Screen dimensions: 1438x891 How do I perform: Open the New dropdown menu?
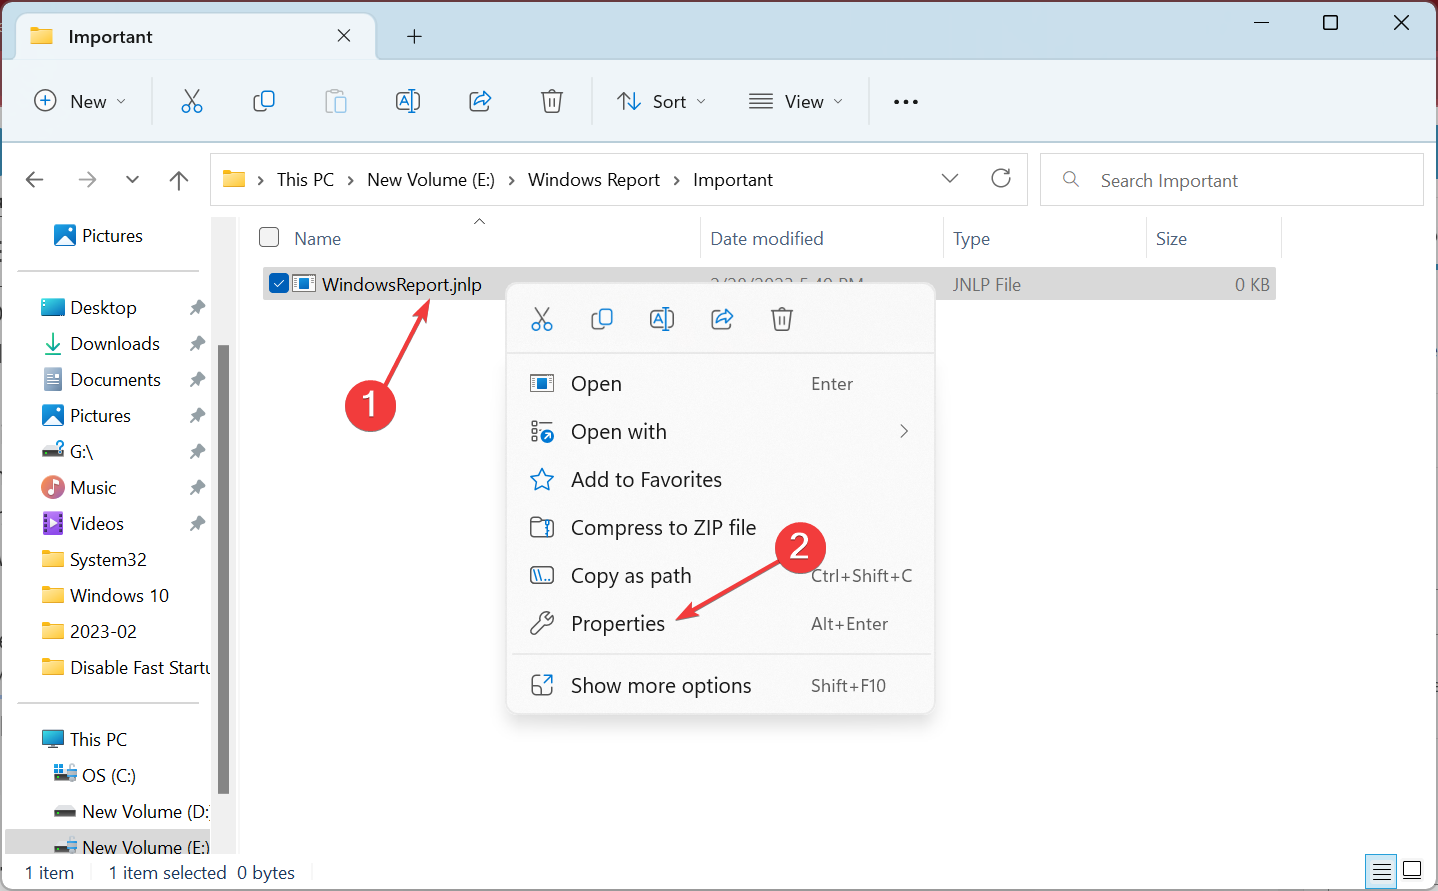click(x=81, y=101)
